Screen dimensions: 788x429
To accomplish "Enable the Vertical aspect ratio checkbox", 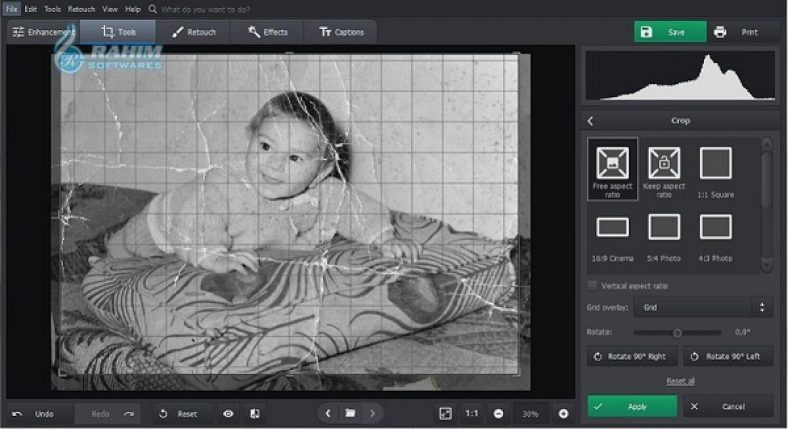I will pyautogui.click(x=593, y=285).
